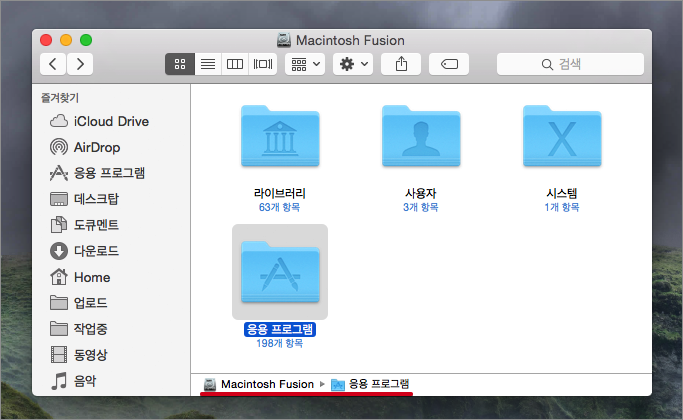Close the Finder window with the red button
The width and height of the screenshot is (683, 420).
[x=46, y=40]
